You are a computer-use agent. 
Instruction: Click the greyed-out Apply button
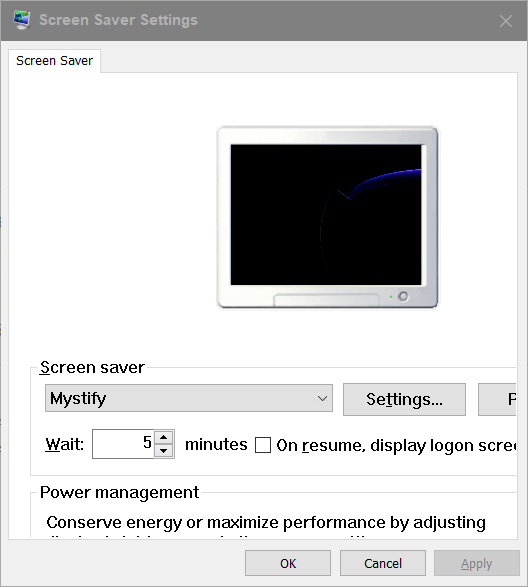pyautogui.click(x=477, y=563)
